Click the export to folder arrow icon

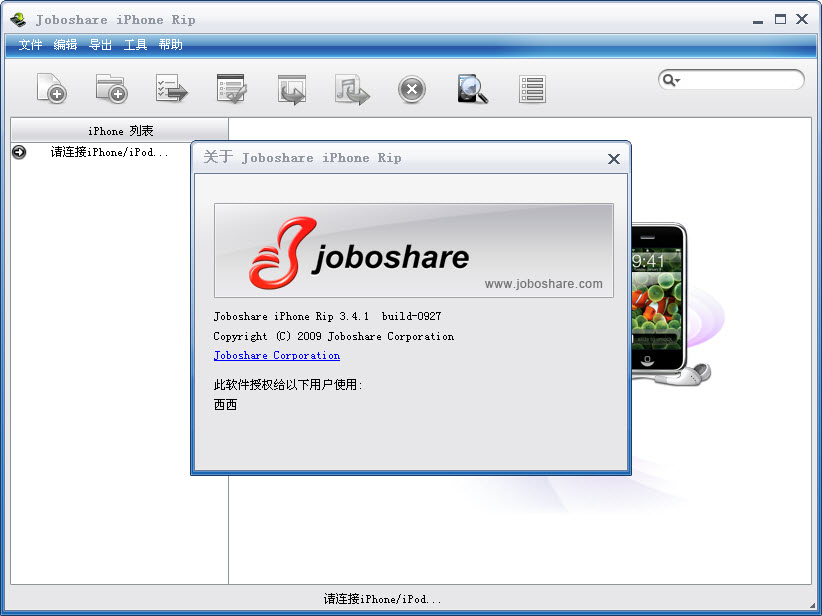tap(292, 89)
